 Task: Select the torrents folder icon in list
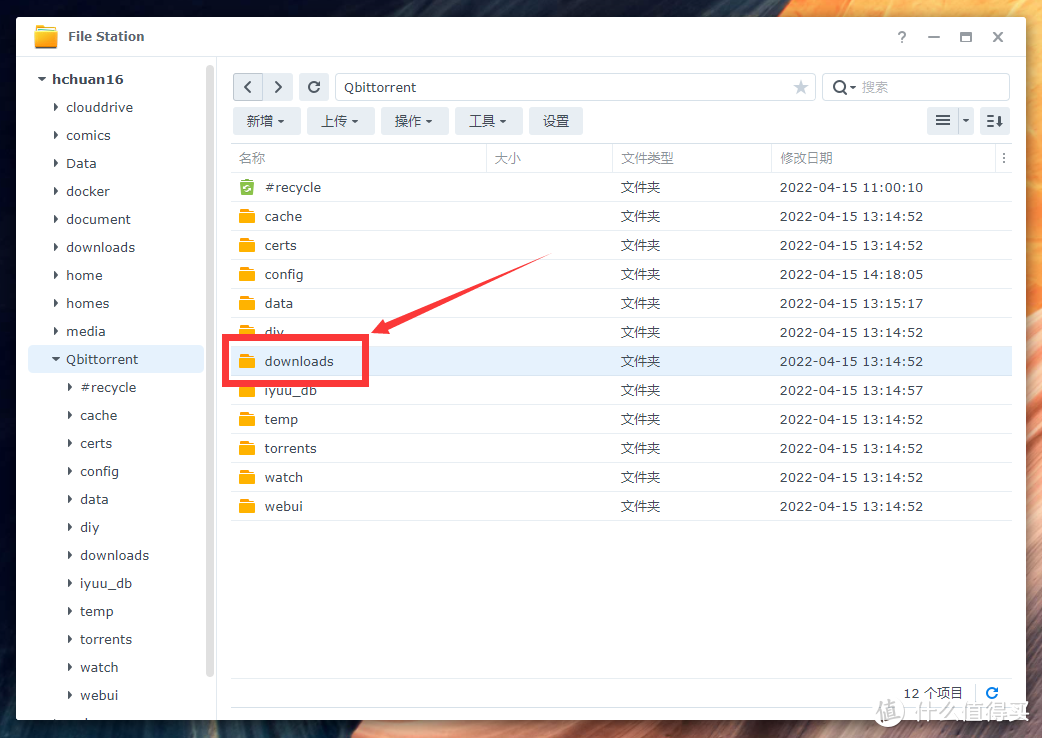[247, 448]
